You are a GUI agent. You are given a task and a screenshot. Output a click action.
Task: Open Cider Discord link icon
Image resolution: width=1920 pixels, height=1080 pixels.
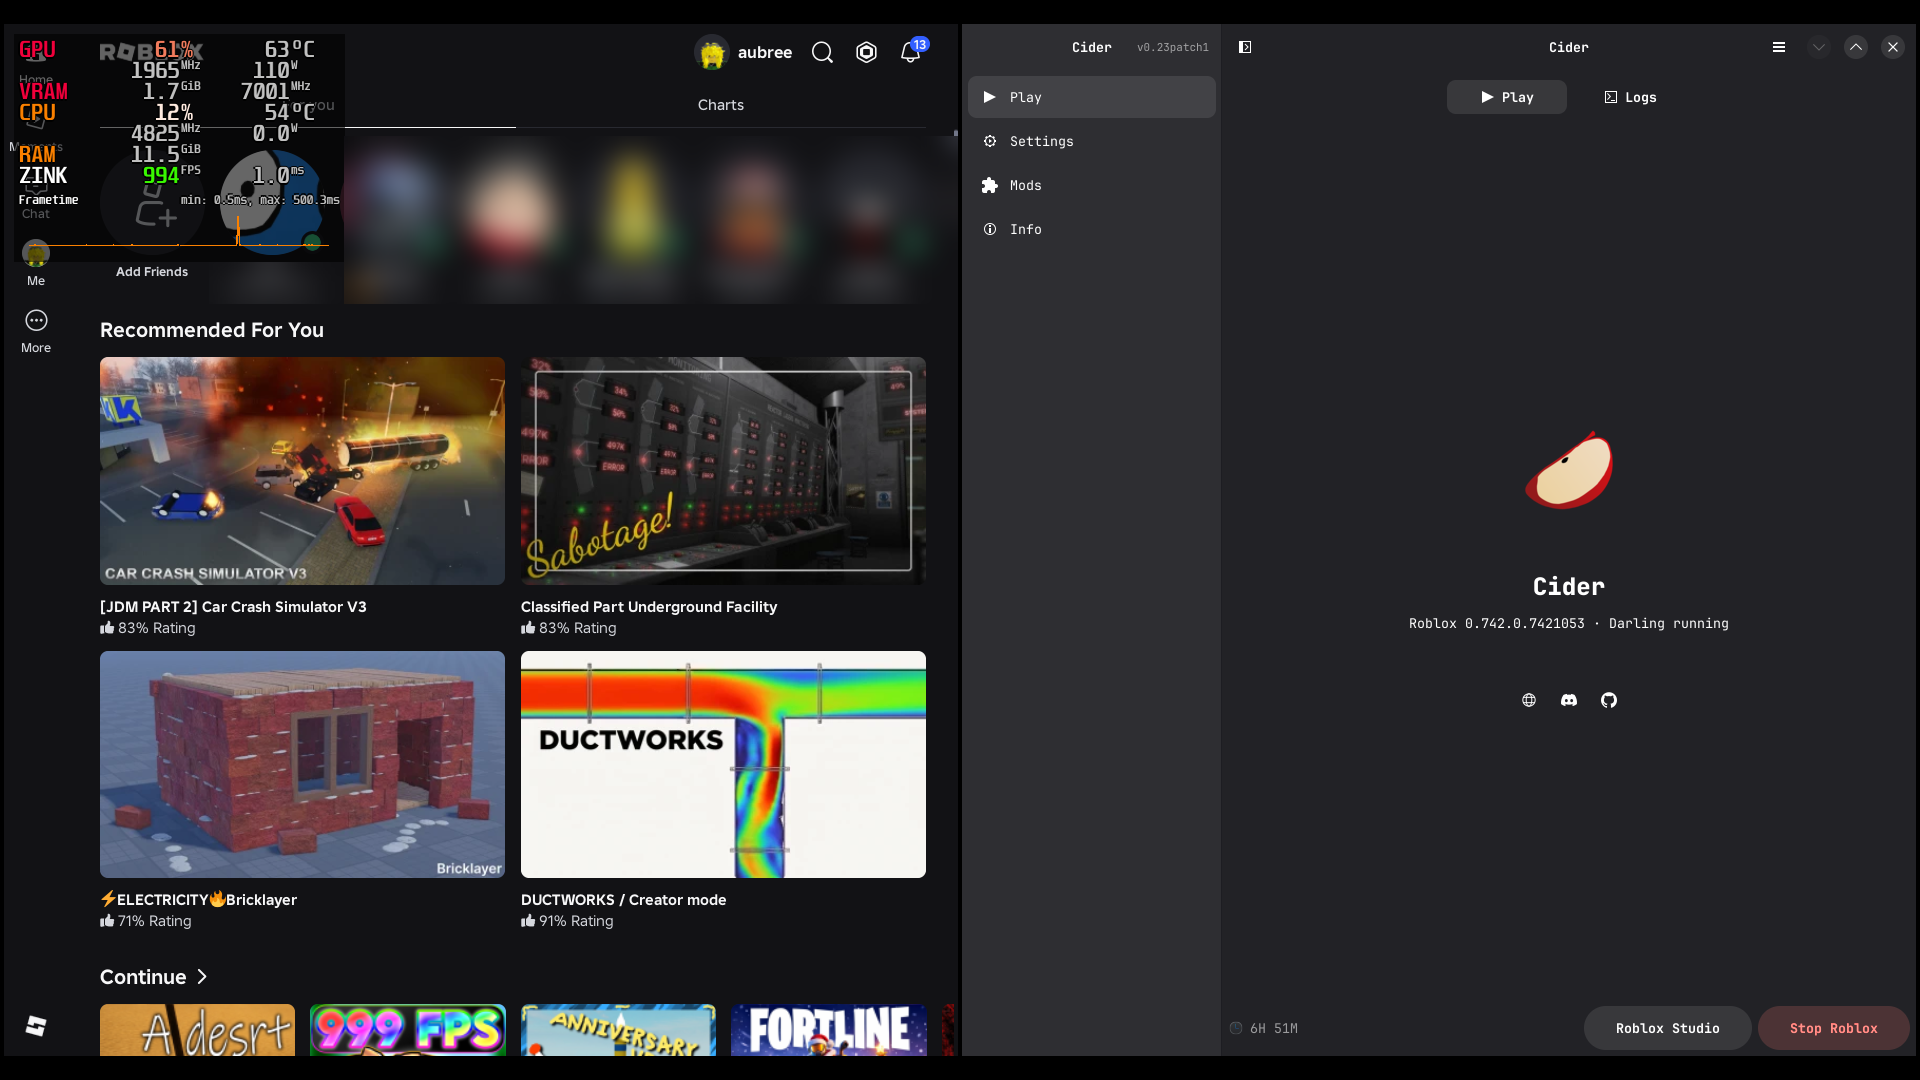[x=1569, y=700]
